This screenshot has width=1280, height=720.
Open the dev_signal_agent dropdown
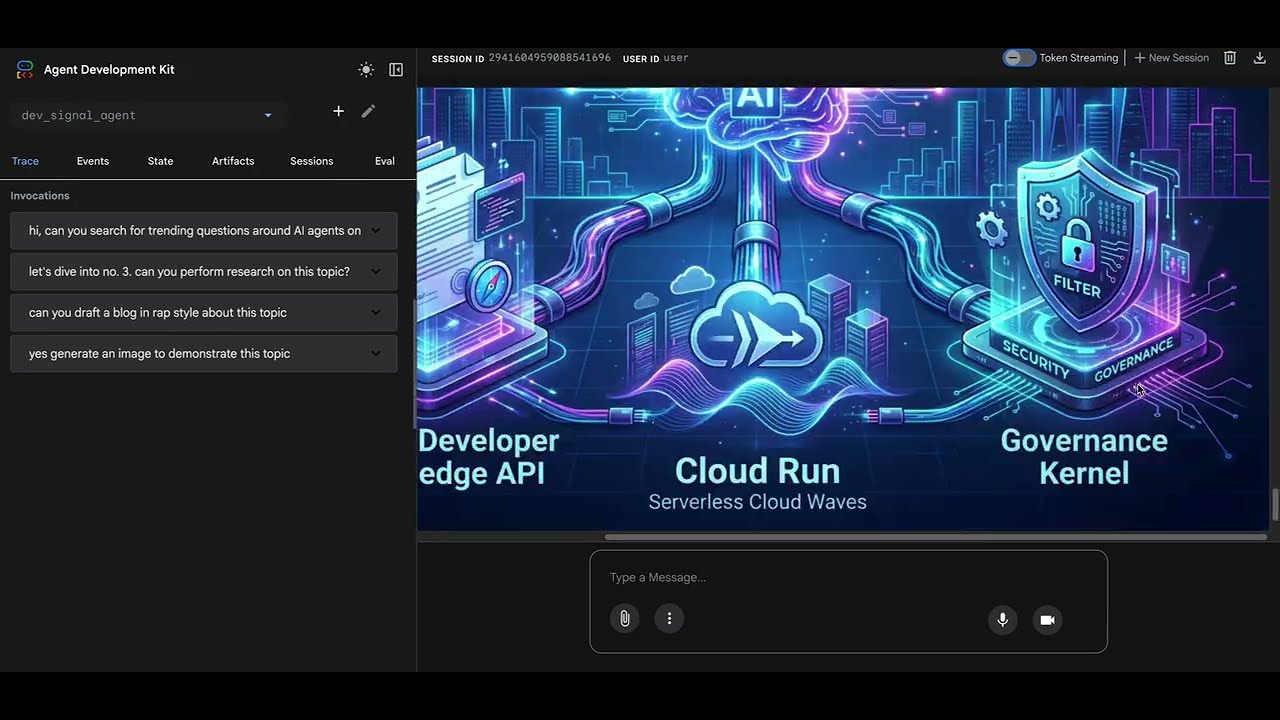click(x=147, y=115)
